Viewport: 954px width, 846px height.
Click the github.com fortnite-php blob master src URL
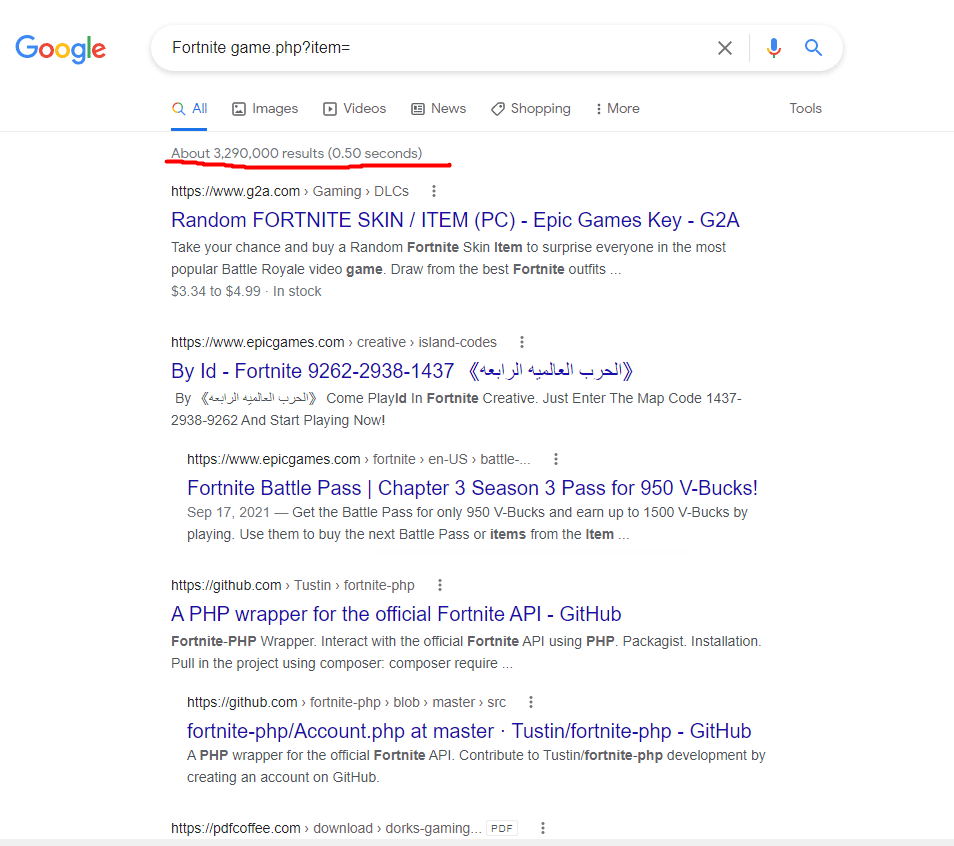346,702
